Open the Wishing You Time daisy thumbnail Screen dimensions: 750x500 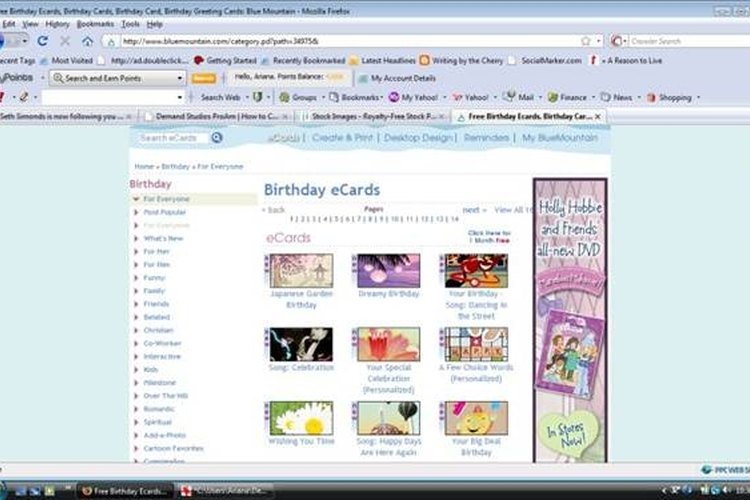[x=301, y=418]
